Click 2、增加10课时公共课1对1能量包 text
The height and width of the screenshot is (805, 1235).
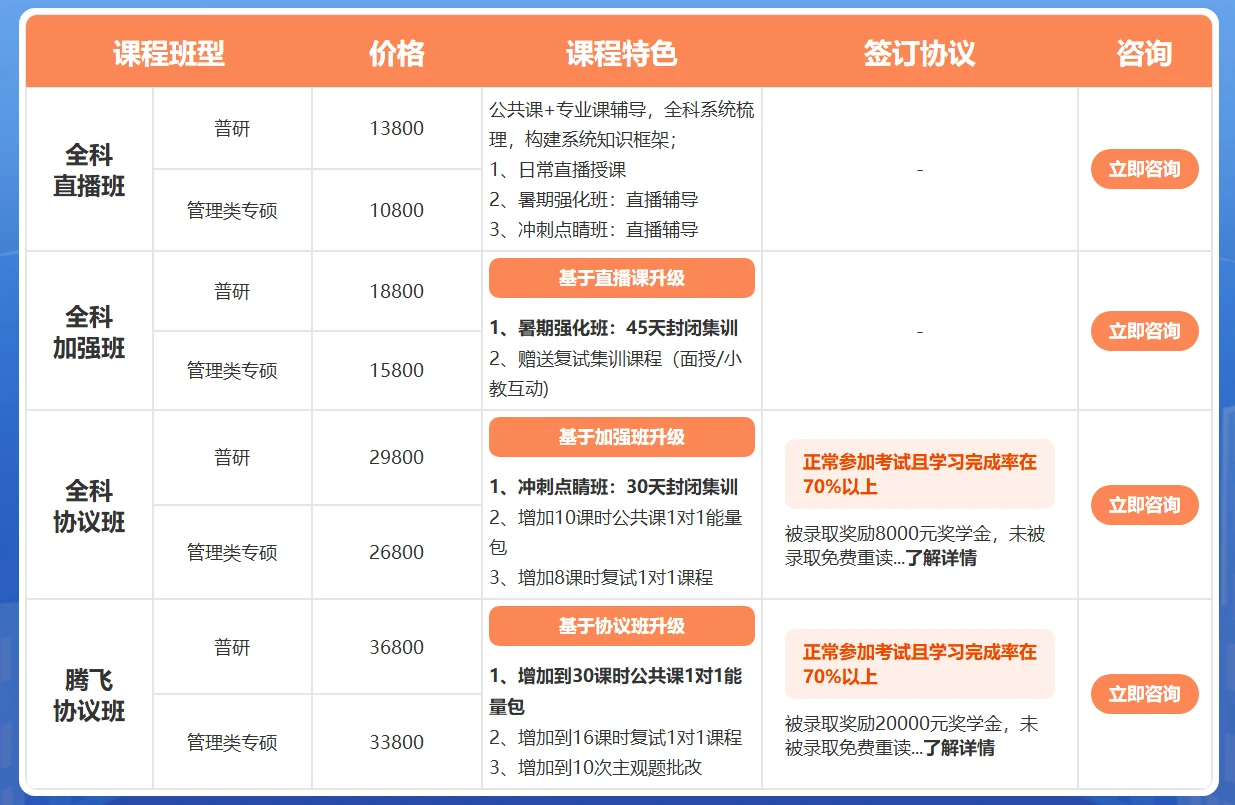point(615,532)
